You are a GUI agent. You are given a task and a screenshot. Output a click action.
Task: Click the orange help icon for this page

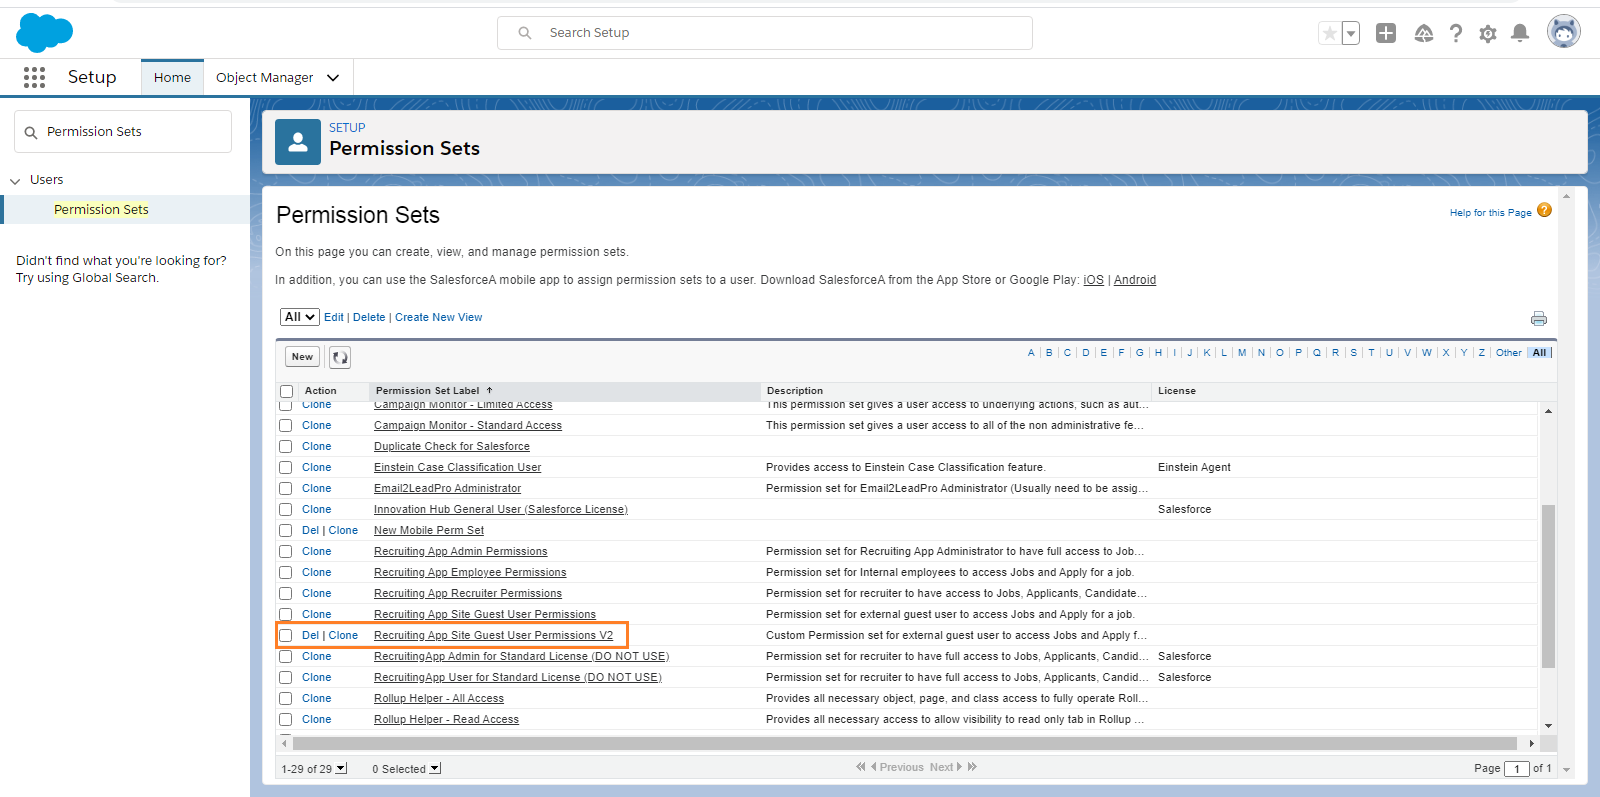(x=1544, y=210)
